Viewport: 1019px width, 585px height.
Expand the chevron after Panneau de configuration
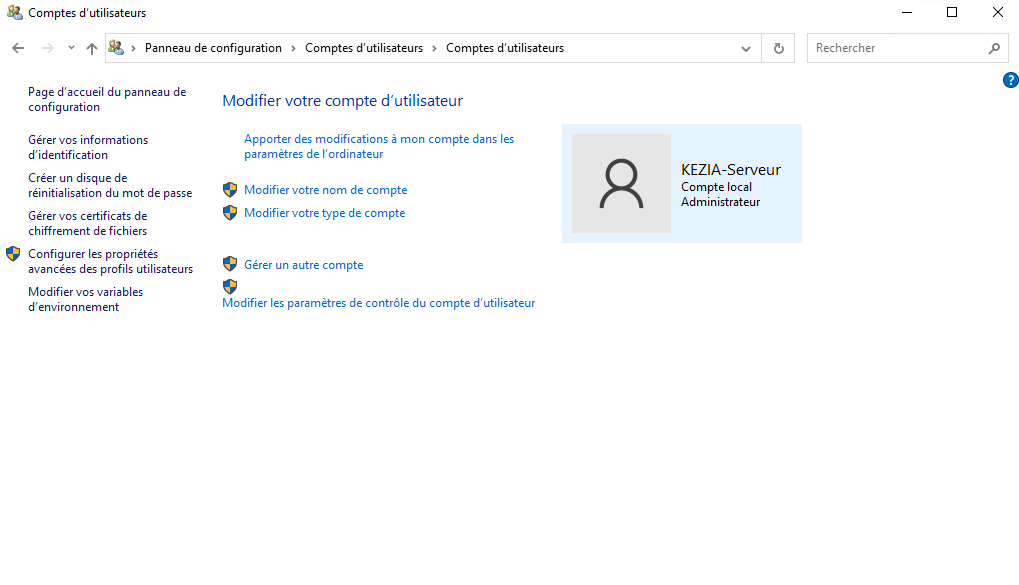293,48
